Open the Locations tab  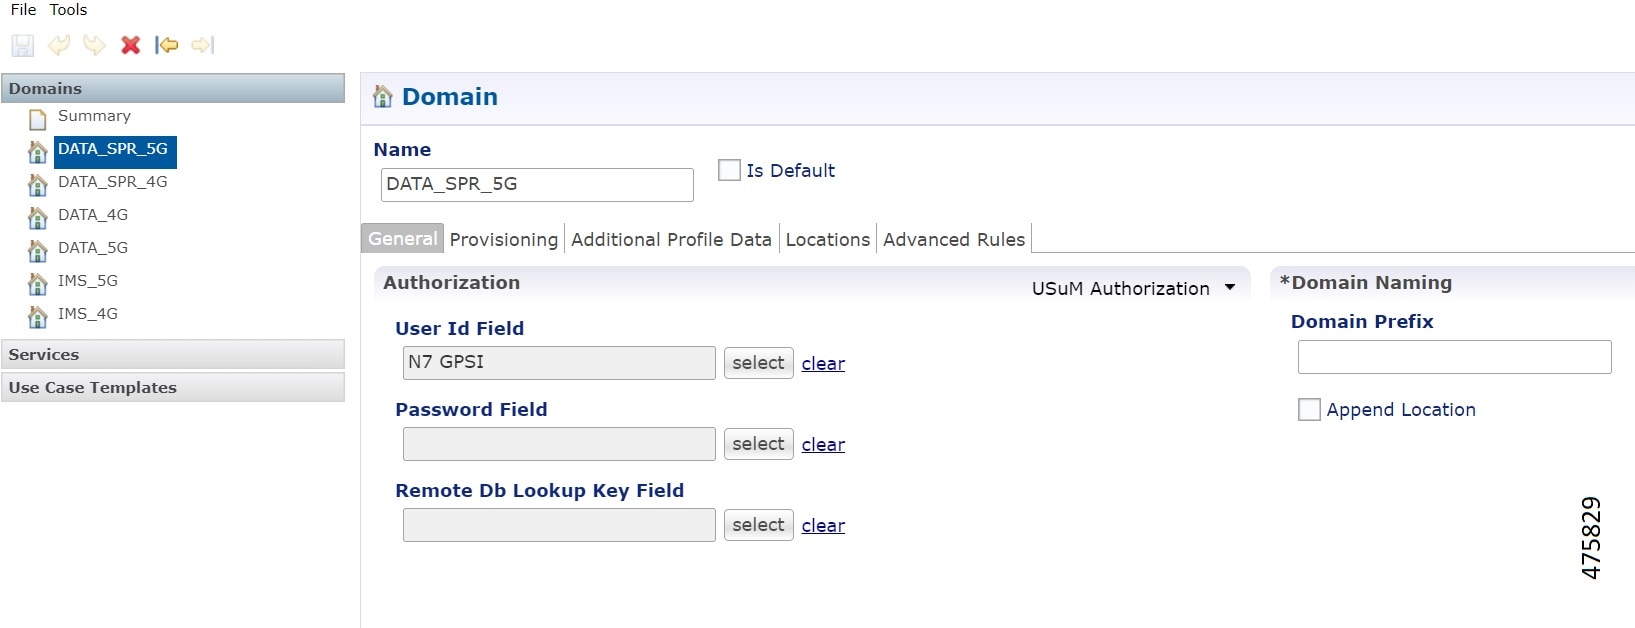pyautogui.click(x=828, y=240)
